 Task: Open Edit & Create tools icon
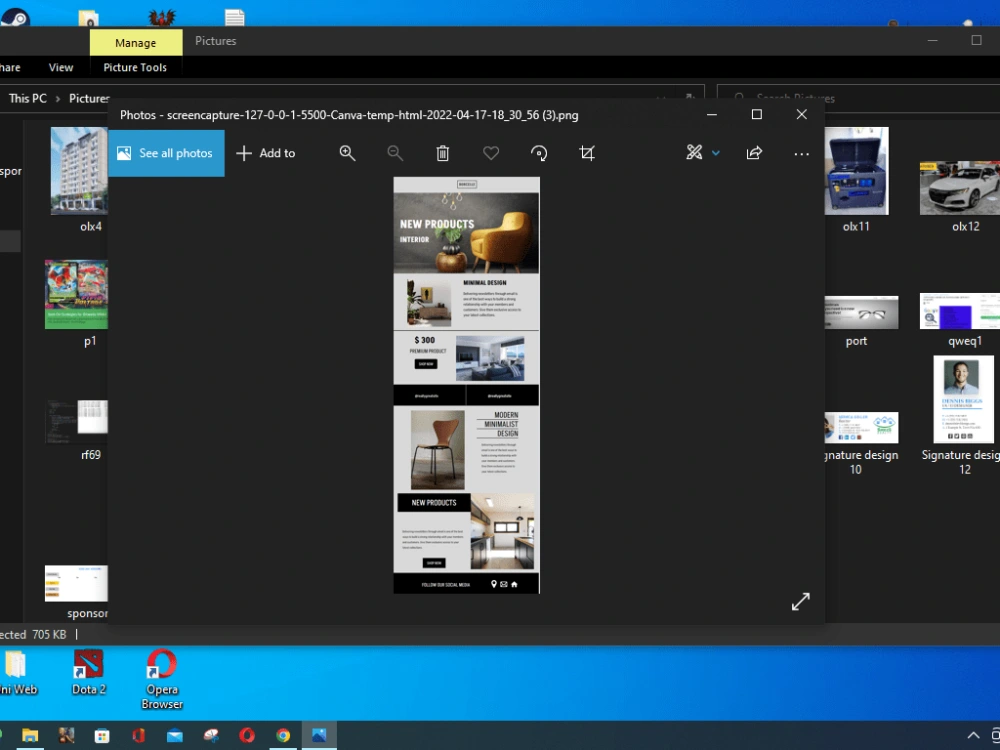pyautogui.click(x=694, y=152)
